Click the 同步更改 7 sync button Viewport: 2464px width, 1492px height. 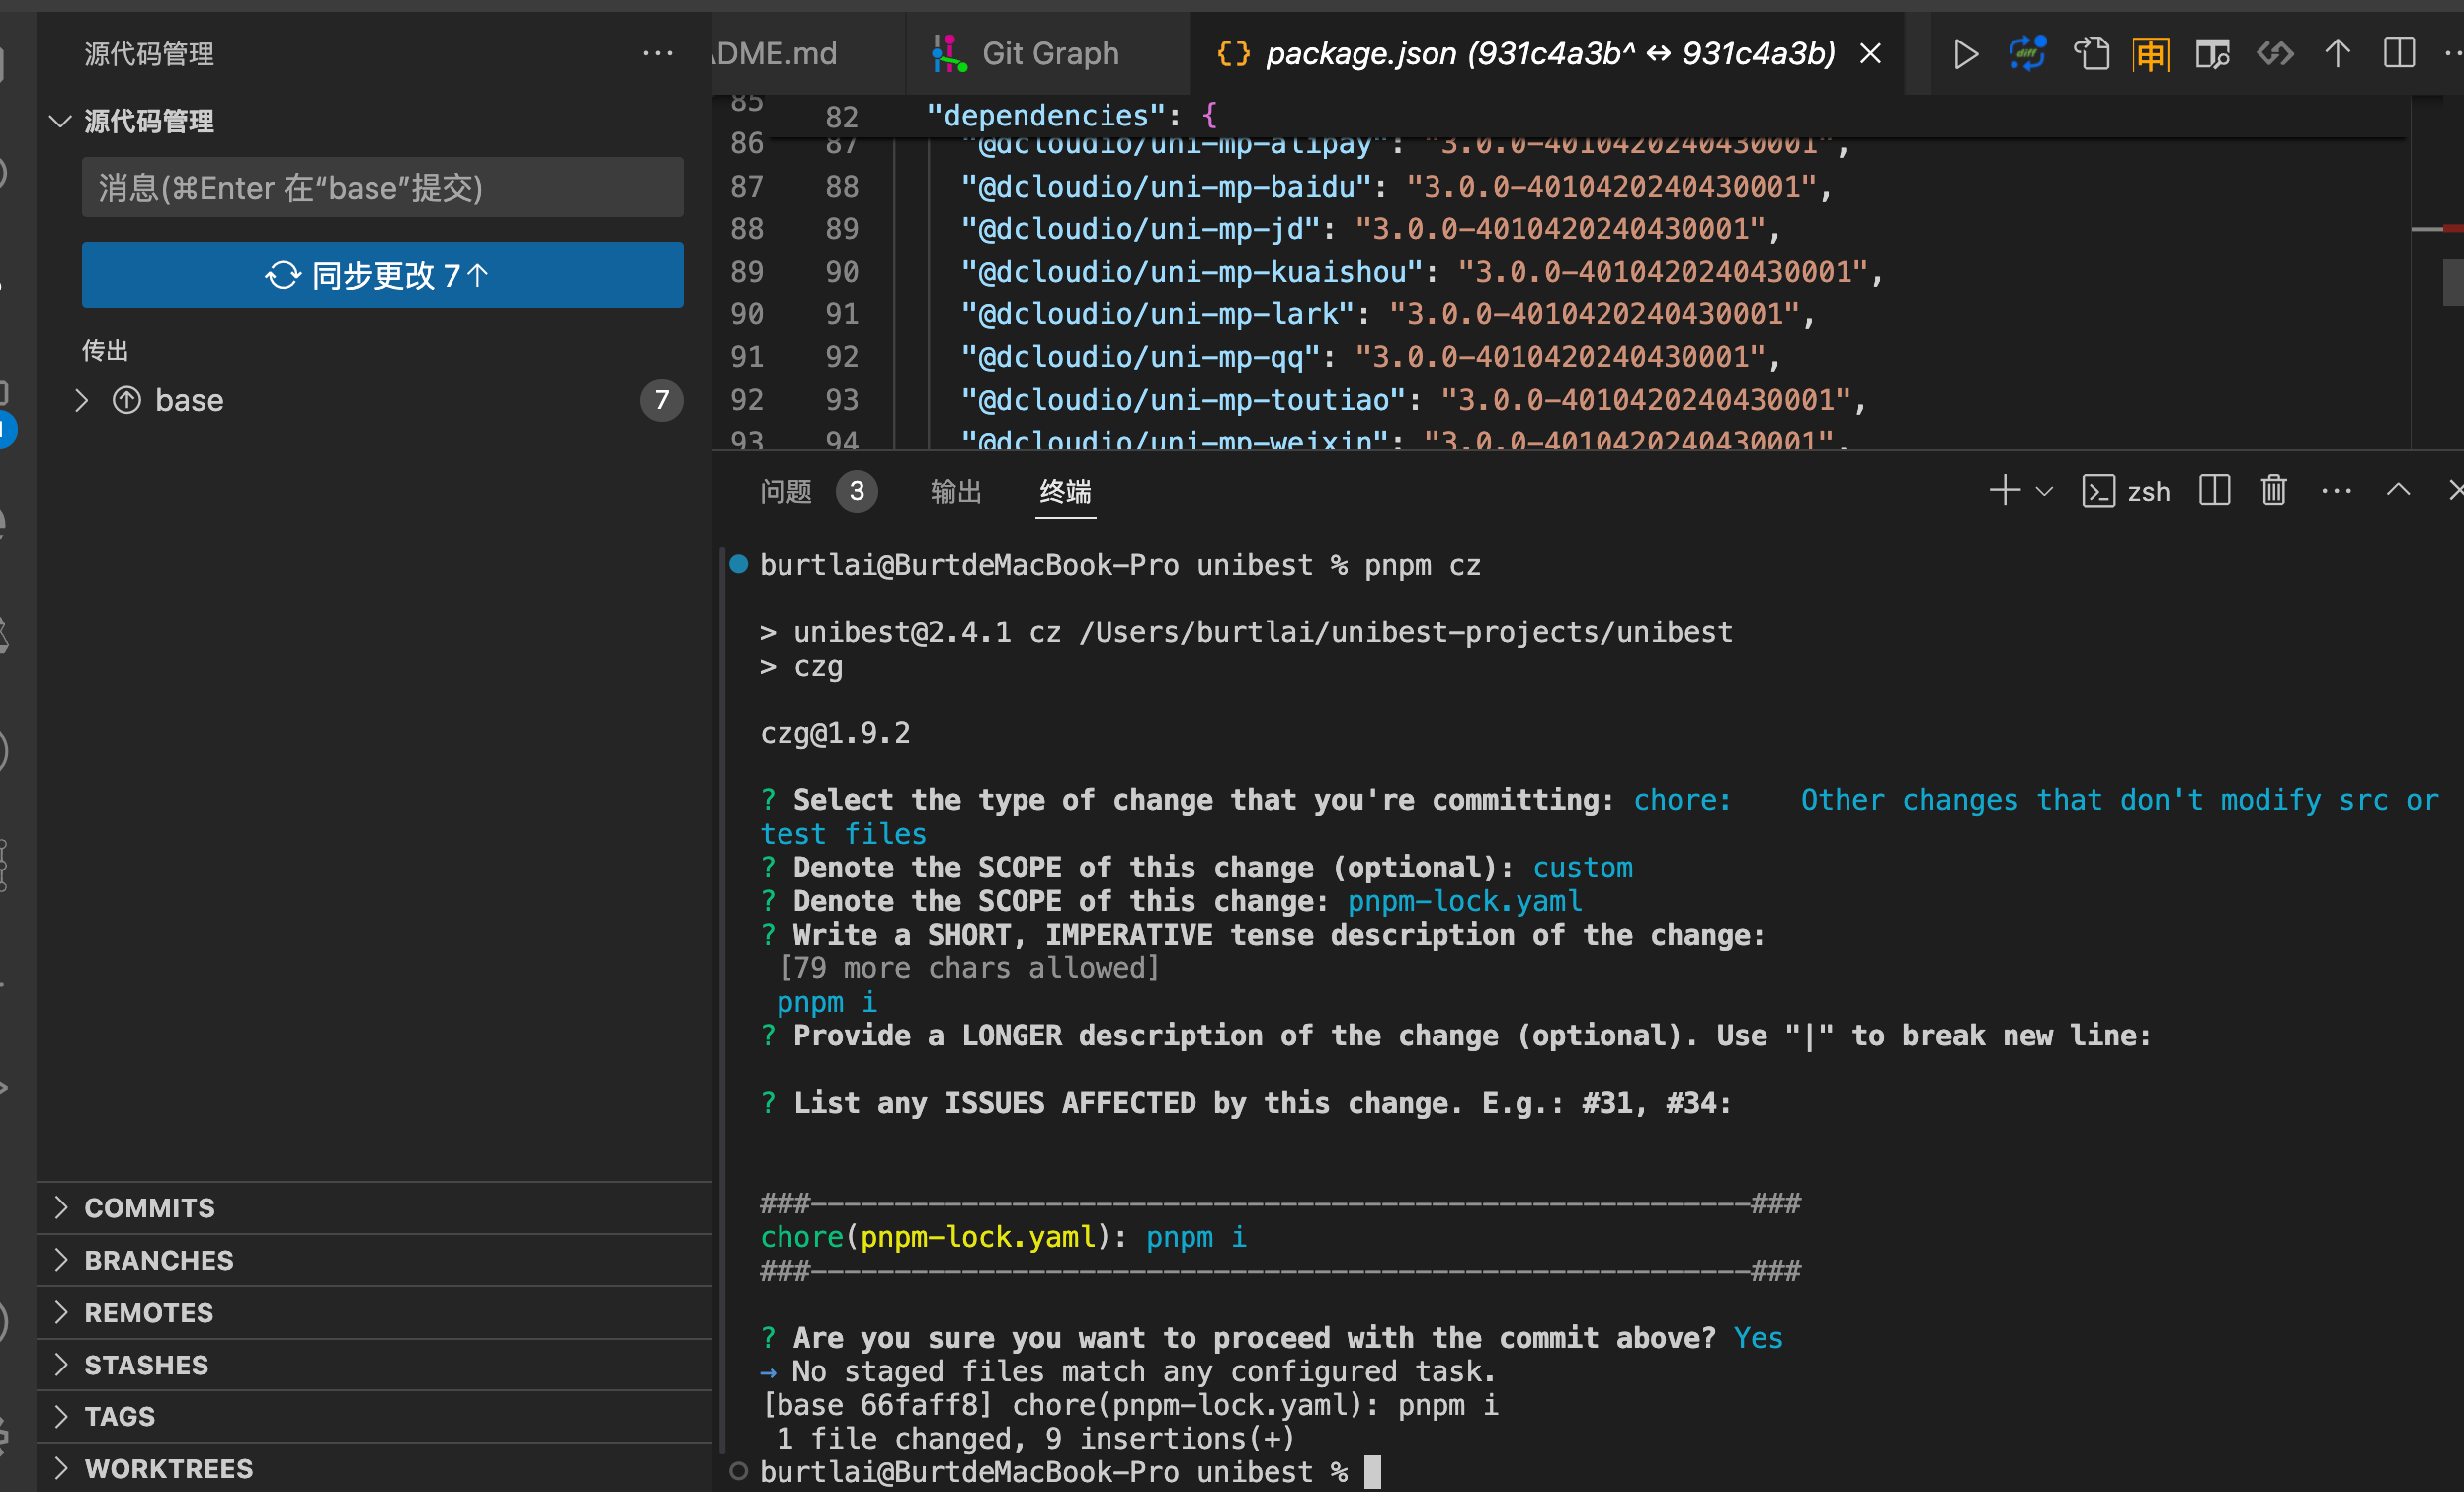[382, 275]
